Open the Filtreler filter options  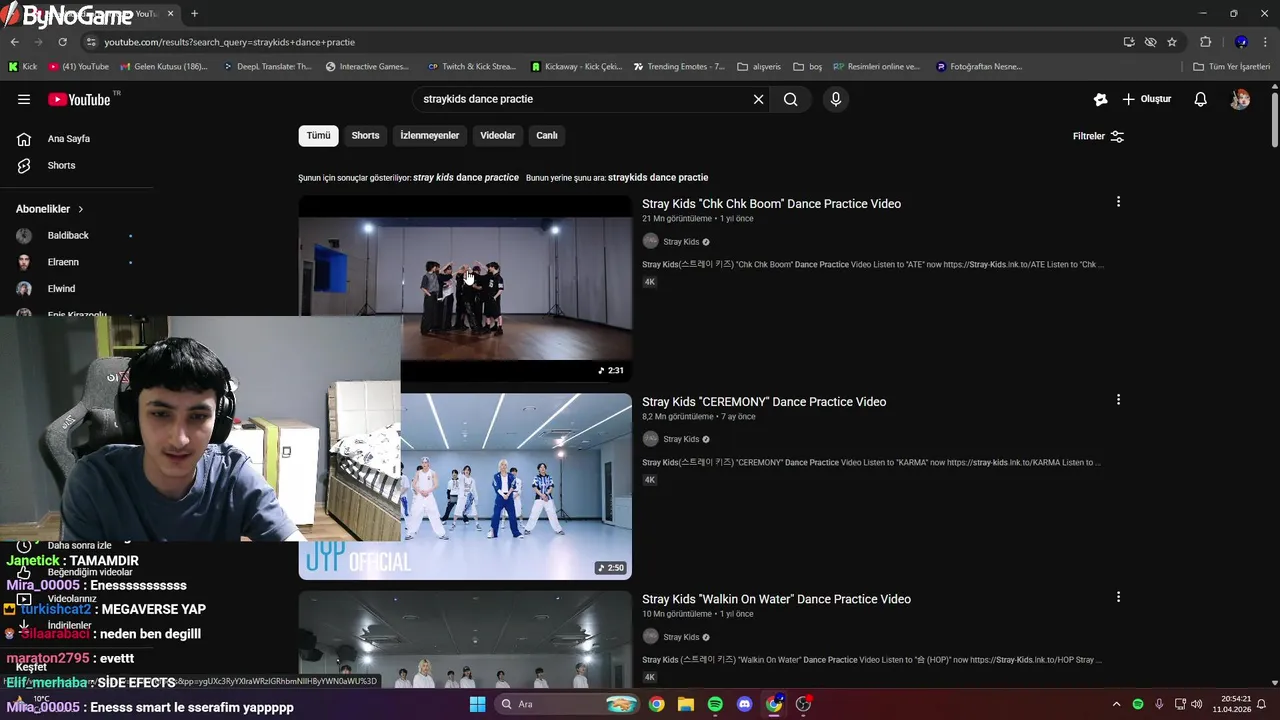[1098, 136]
